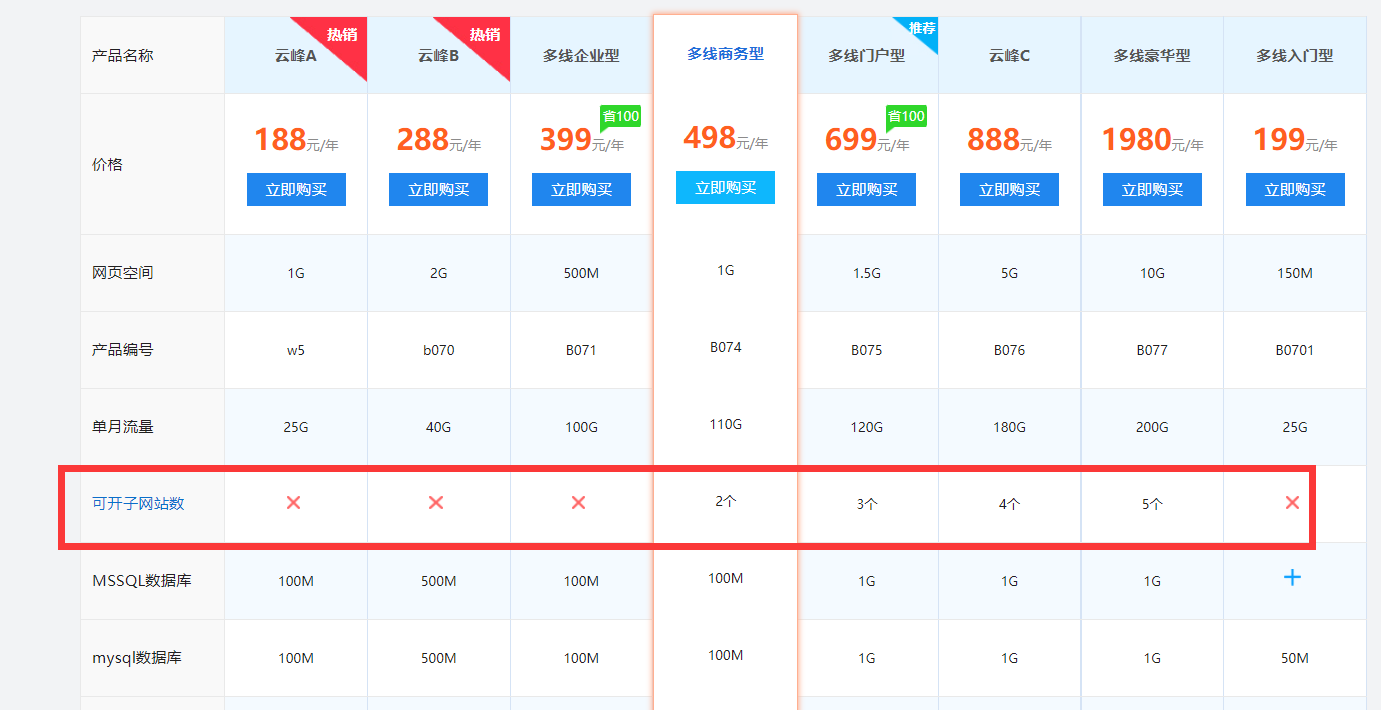The image size is (1381, 710).
Task: Click the red X under 多线入门型 column
Action: 1292,503
